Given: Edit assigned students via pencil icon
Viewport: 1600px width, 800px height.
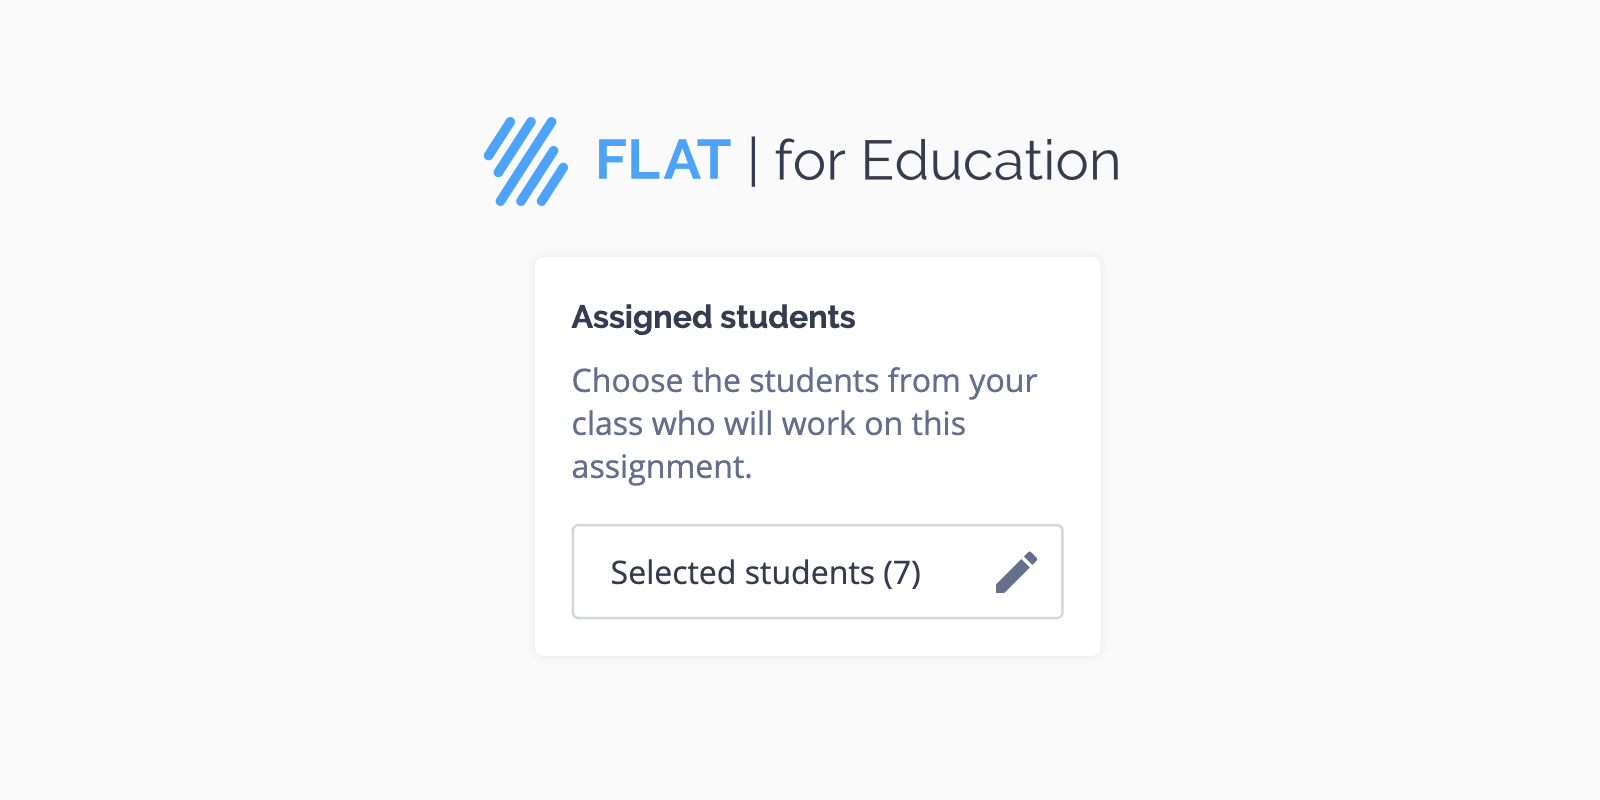Looking at the screenshot, I should [1016, 572].
